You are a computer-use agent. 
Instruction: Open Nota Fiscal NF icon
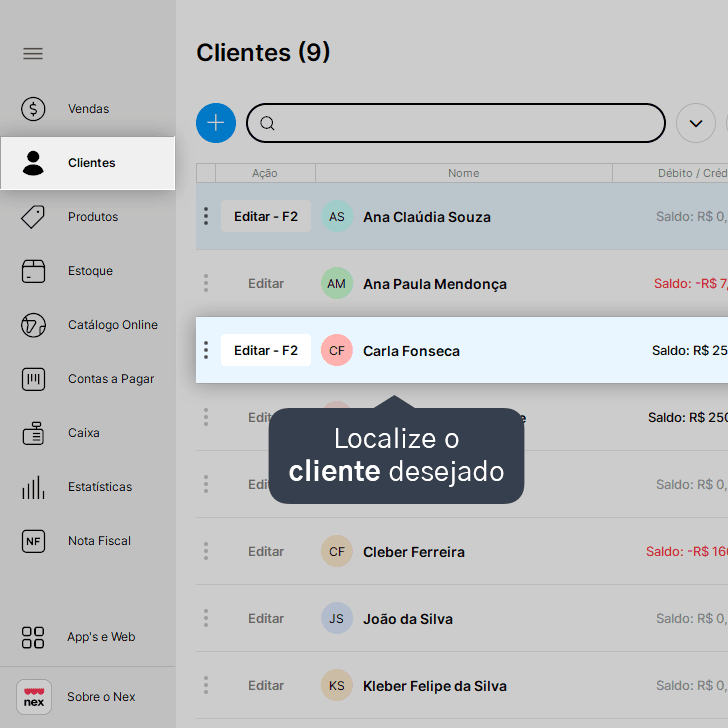pos(33,541)
